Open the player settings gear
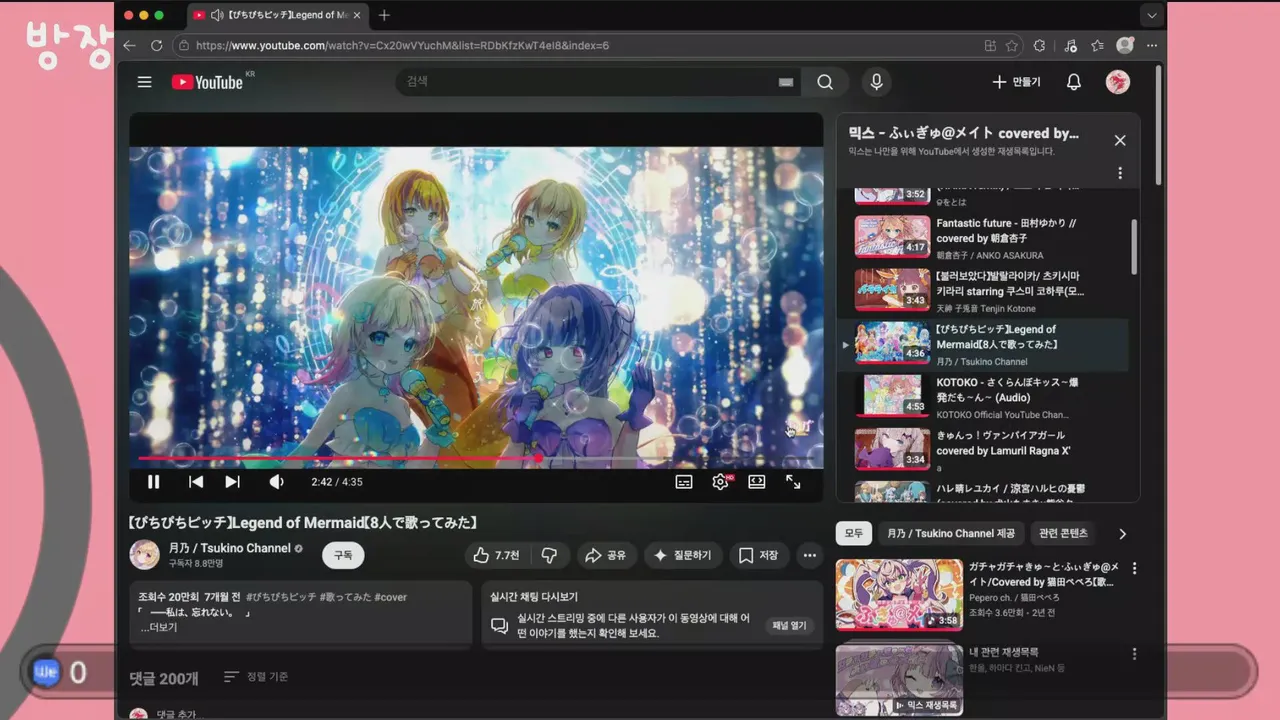 pyautogui.click(x=720, y=482)
